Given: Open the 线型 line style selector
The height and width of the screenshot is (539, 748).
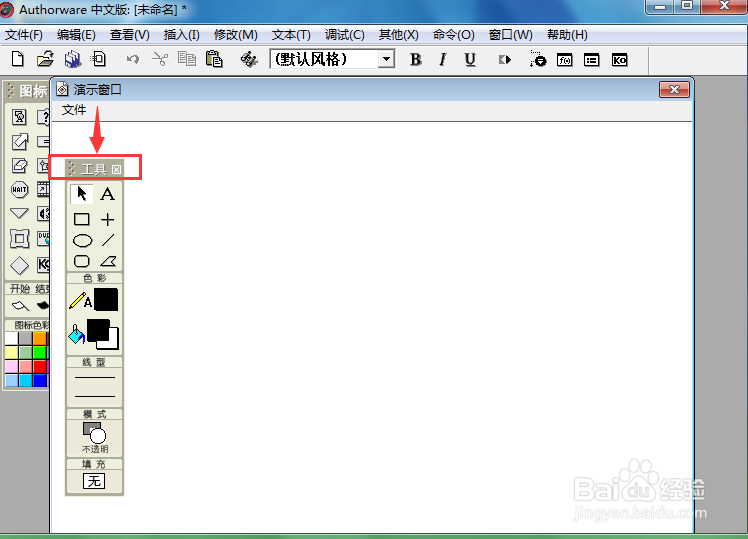Looking at the screenshot, I should coord(94,387).
